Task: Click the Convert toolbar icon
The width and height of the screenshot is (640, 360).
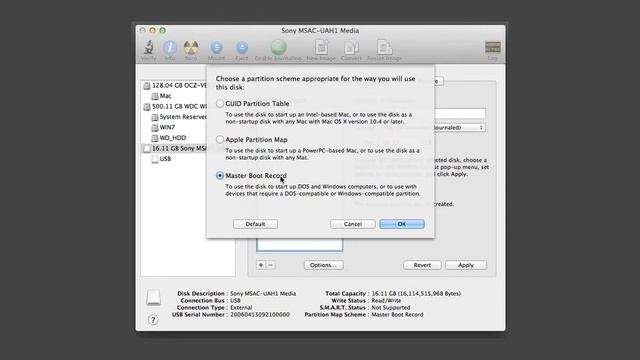Action: [x=351, y=50]
